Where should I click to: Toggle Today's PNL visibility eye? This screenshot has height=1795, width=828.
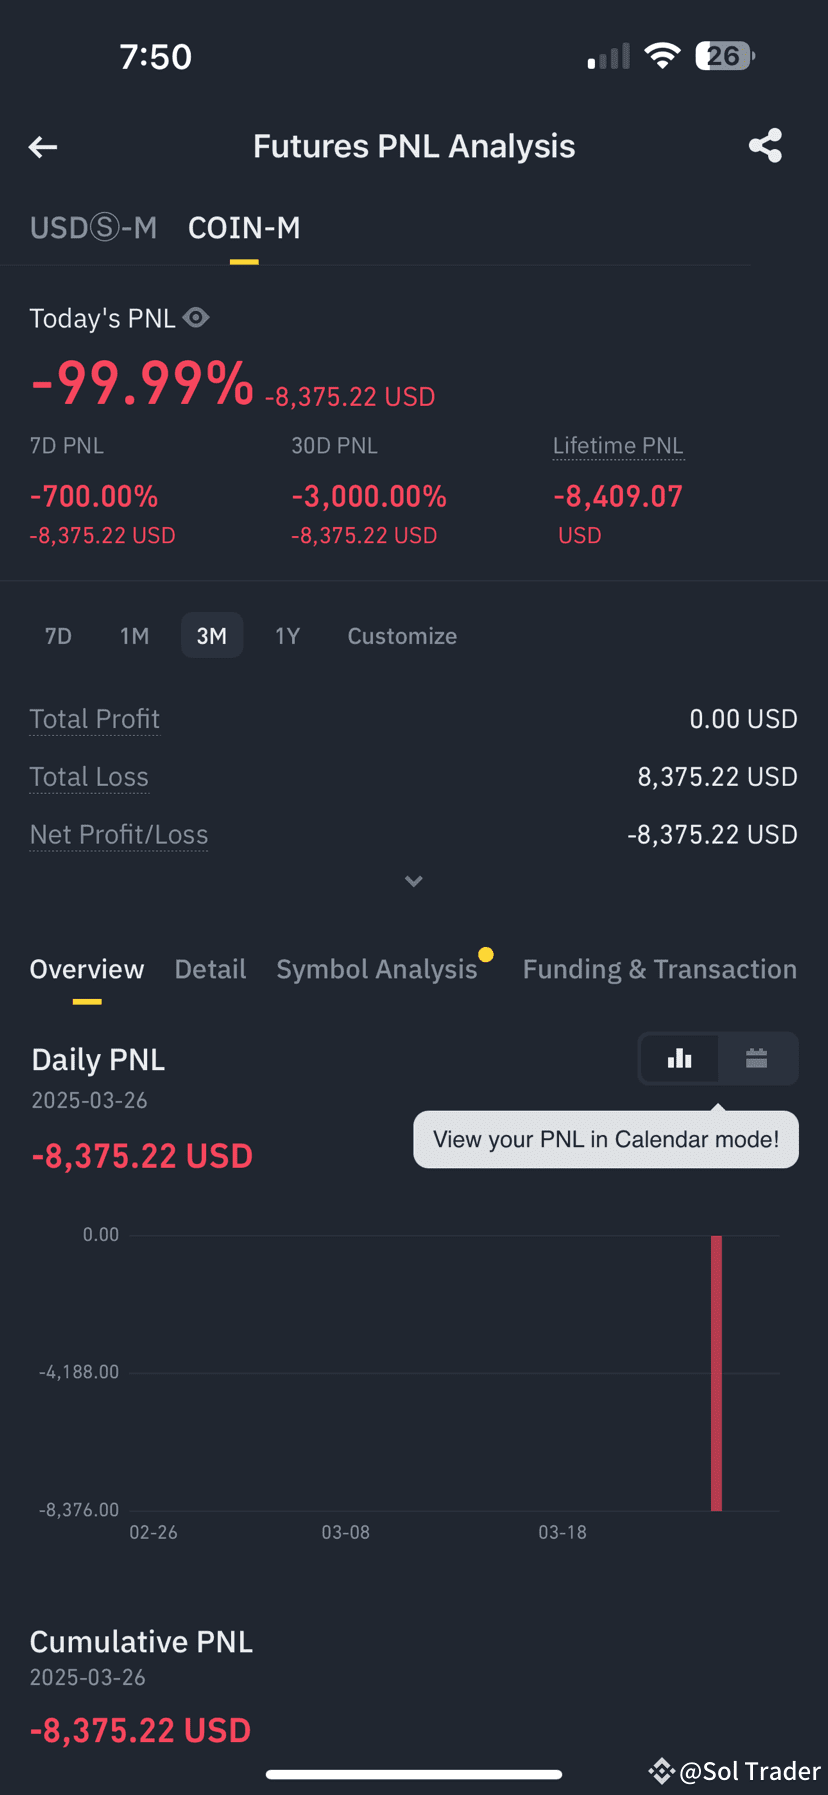click(x=196, y=318)
